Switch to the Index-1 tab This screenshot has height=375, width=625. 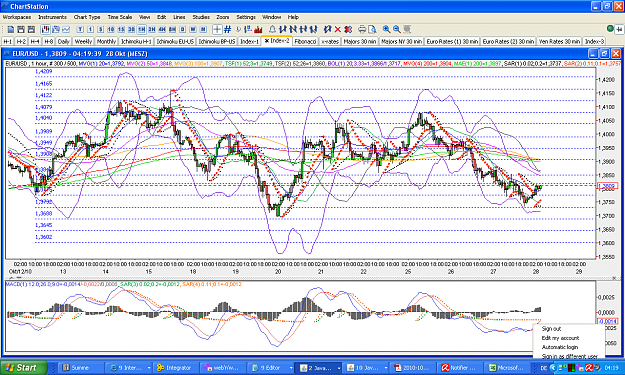click(250, 41)
